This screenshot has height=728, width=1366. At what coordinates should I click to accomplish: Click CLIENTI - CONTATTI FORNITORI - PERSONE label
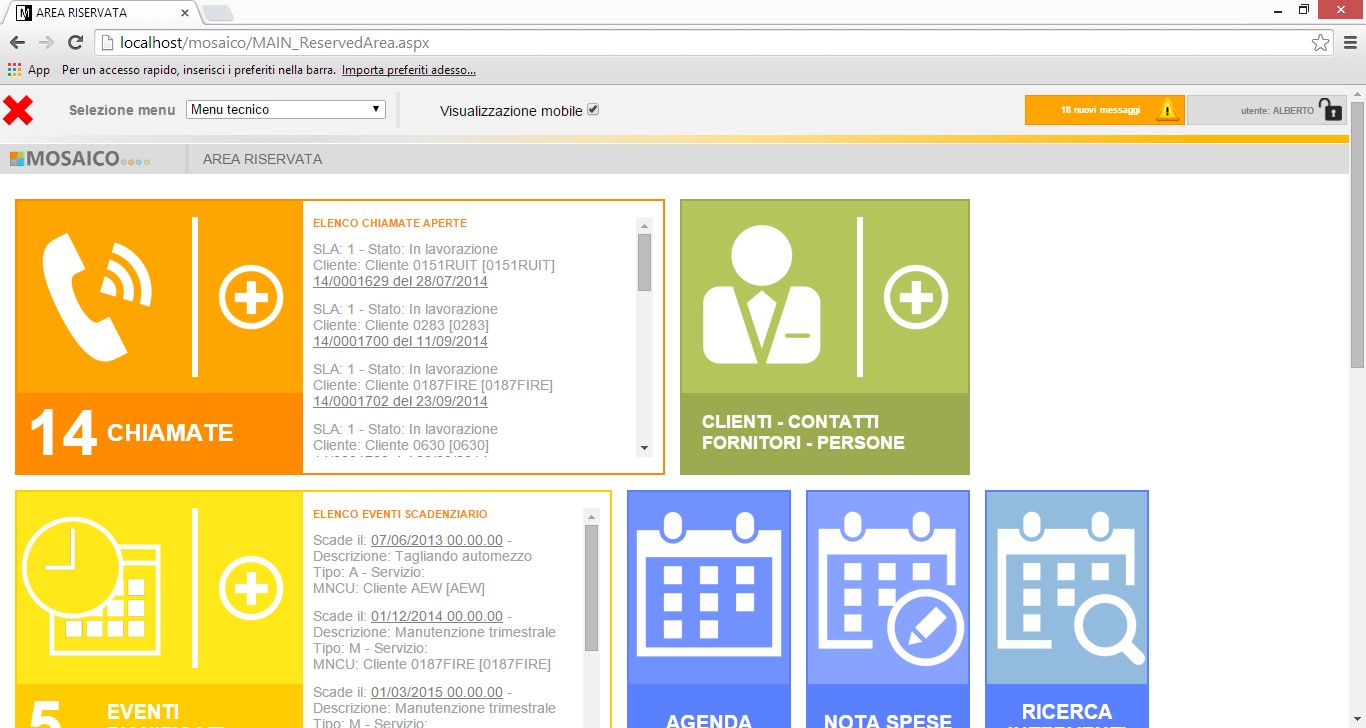(x=803, y=432)
